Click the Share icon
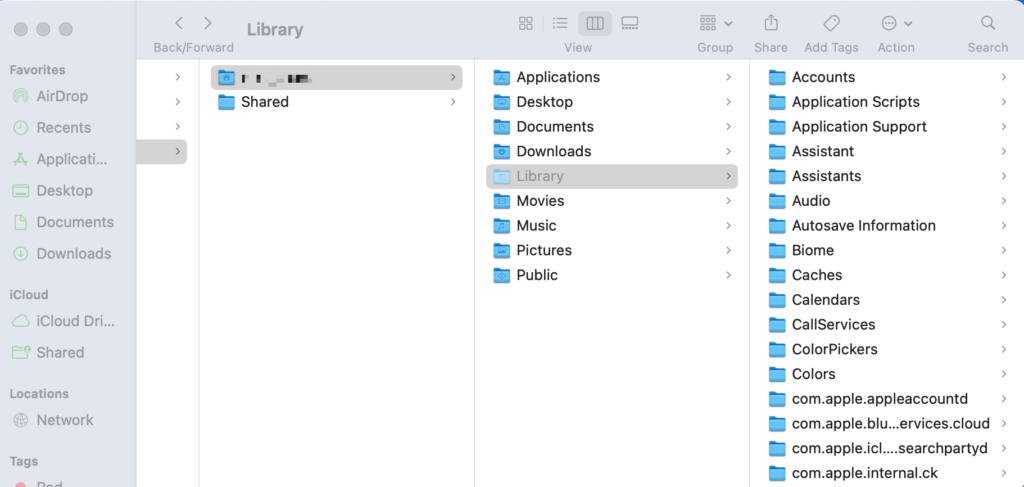This screenshot has height=487, width=1024. click(771, 23)
